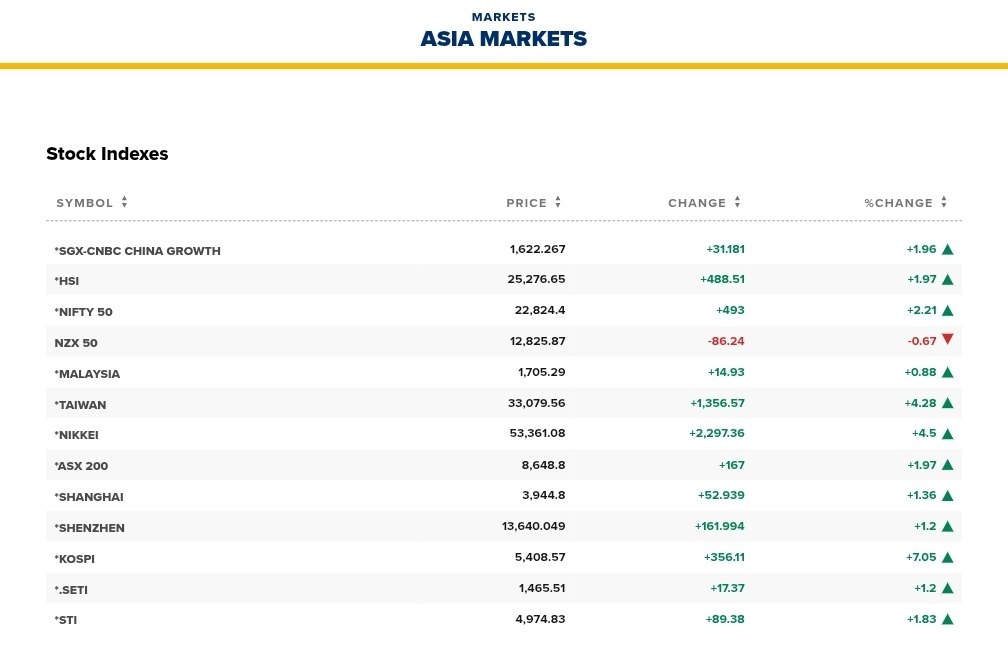Viewport: 1008px width, 651px height.
Task: Open the SGX-CNBC CHINA GROWTH index
Action: 138,251
